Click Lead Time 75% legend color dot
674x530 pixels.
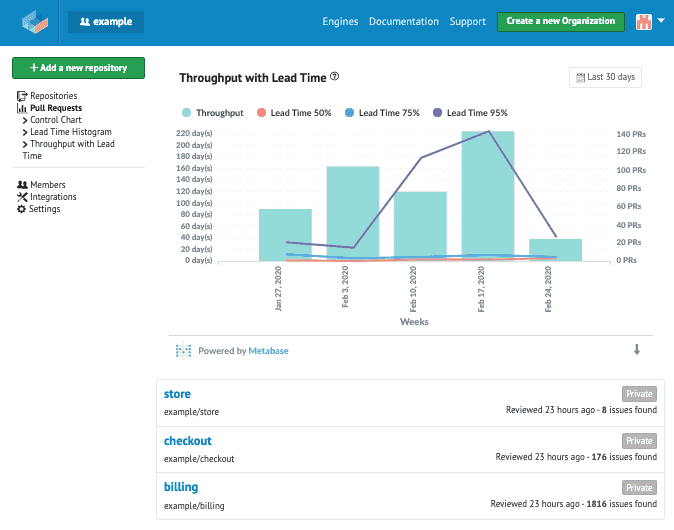[349, 113]
